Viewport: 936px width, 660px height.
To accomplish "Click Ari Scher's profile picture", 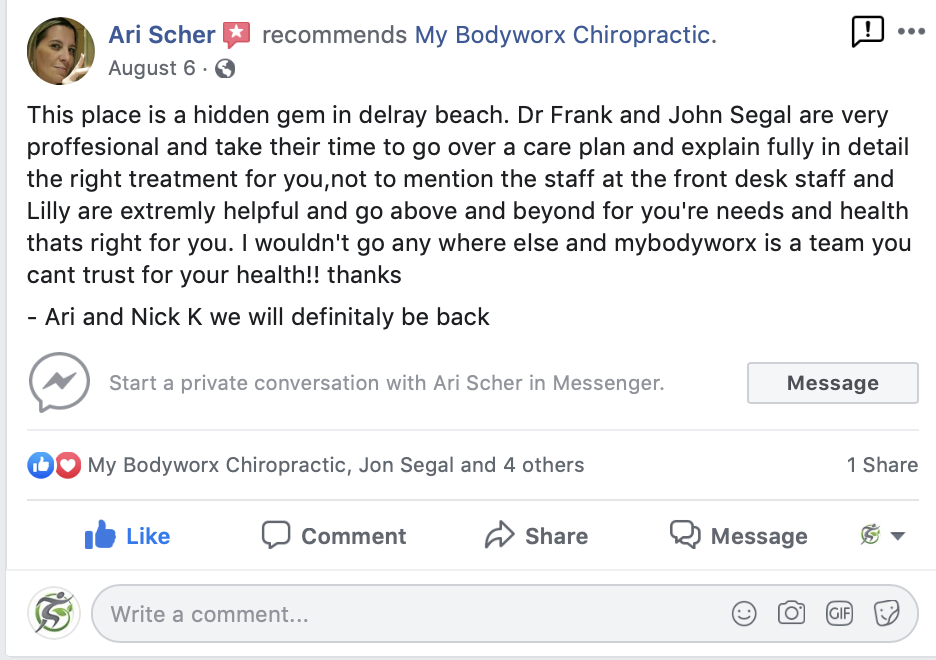I will coord(62,50).
